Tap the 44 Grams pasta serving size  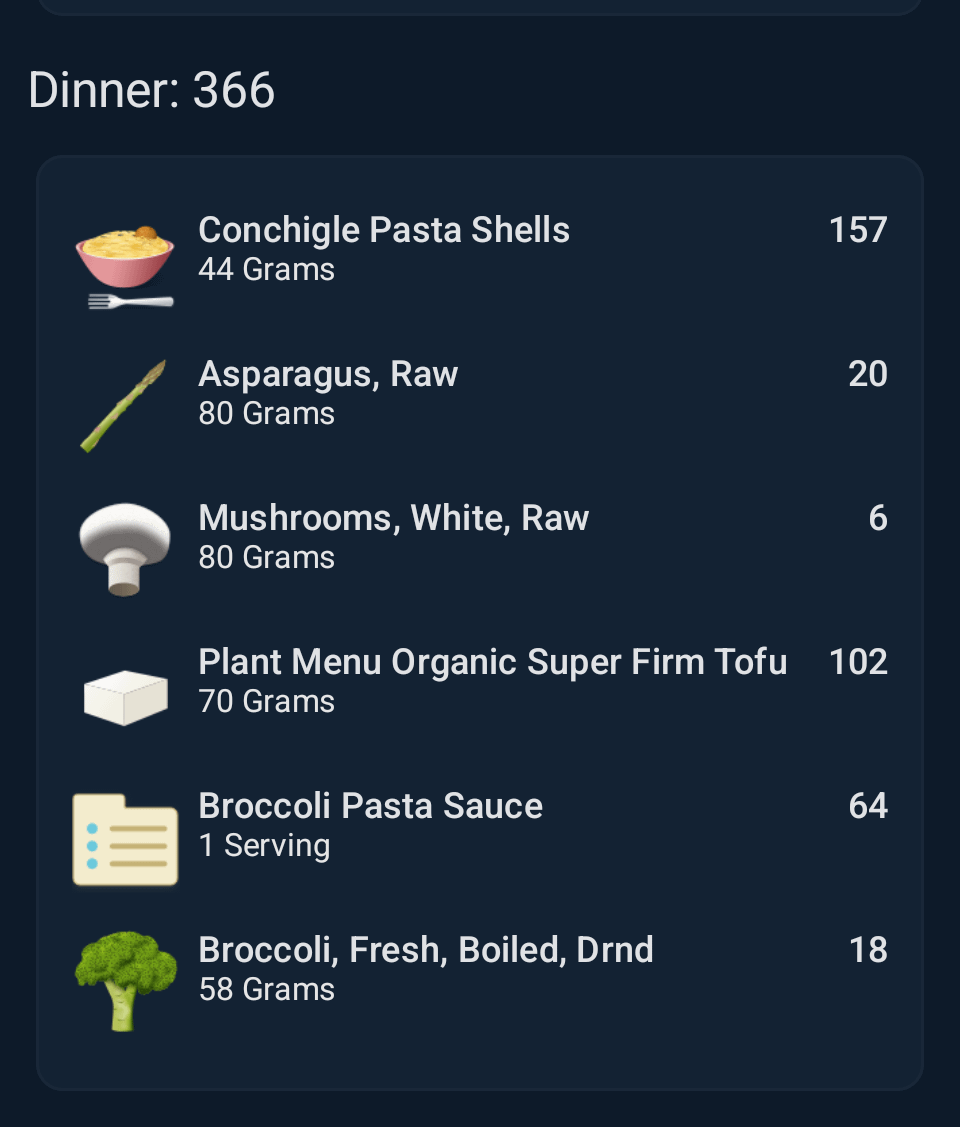click(x=266, y=270)
